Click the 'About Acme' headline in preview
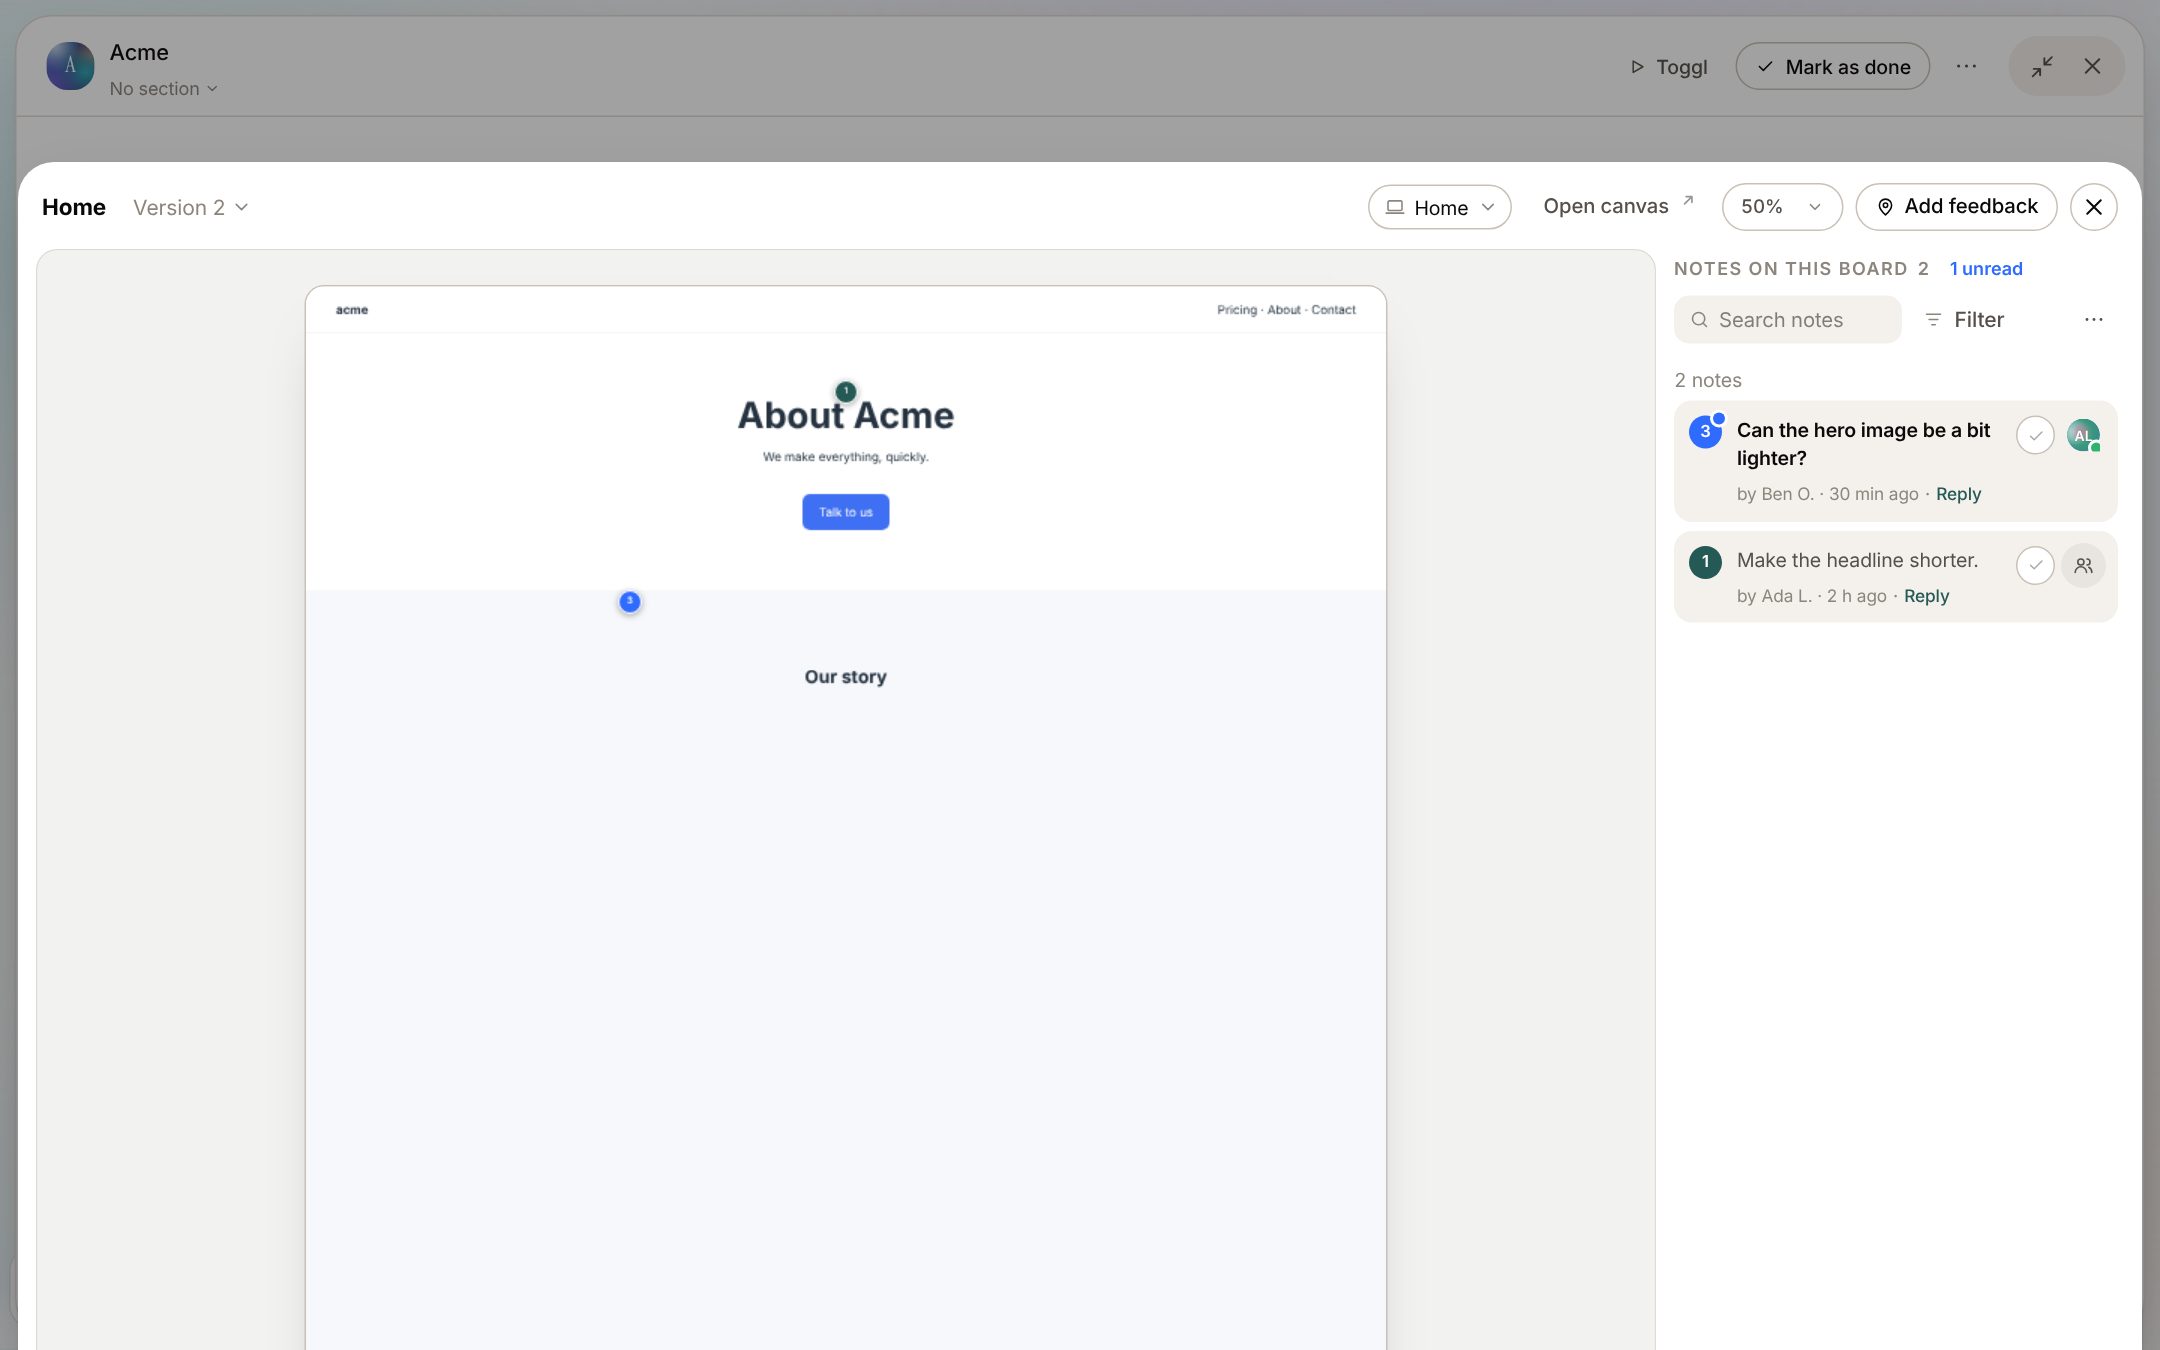The width and height of the screenshot is (2160, 1350). coord(846,415)
